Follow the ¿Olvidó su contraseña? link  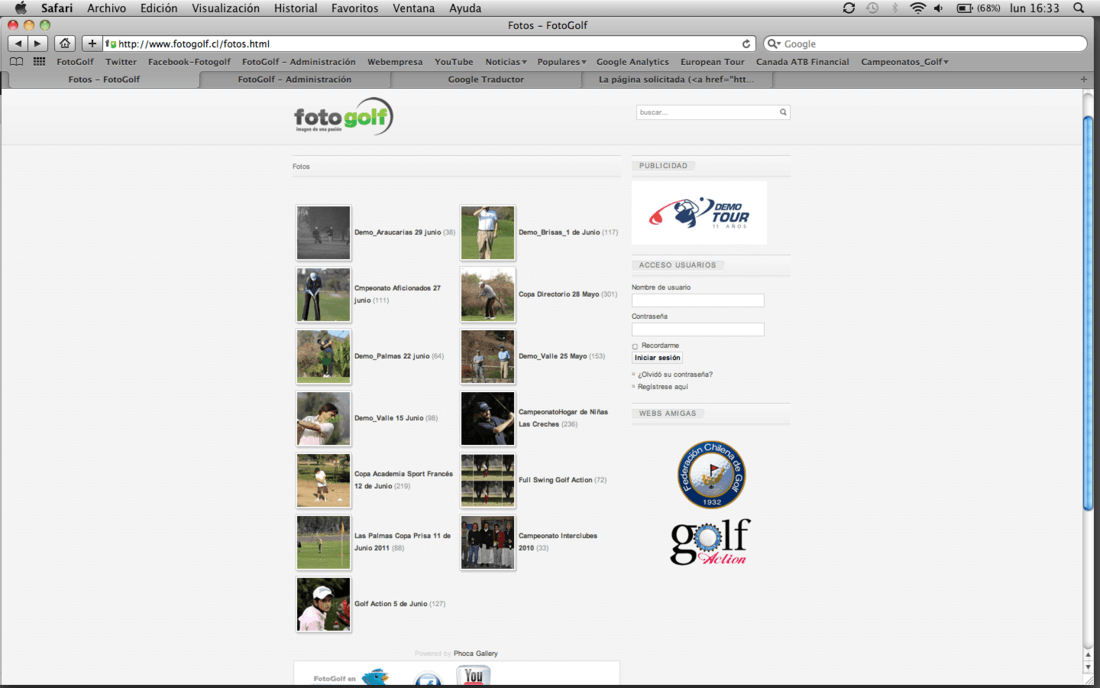[675, 375]
